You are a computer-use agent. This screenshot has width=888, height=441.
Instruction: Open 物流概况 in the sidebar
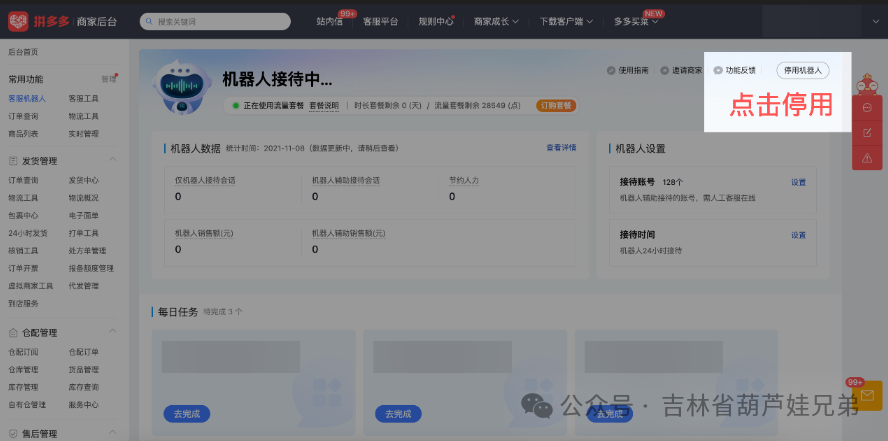[83, 198]
